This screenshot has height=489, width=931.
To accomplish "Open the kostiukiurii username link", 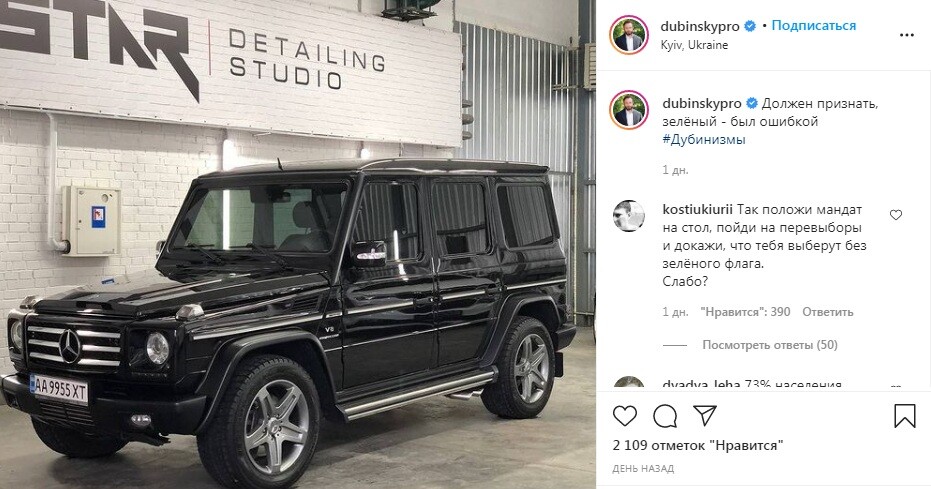I will pyautogui.click(x=698, y=209).
